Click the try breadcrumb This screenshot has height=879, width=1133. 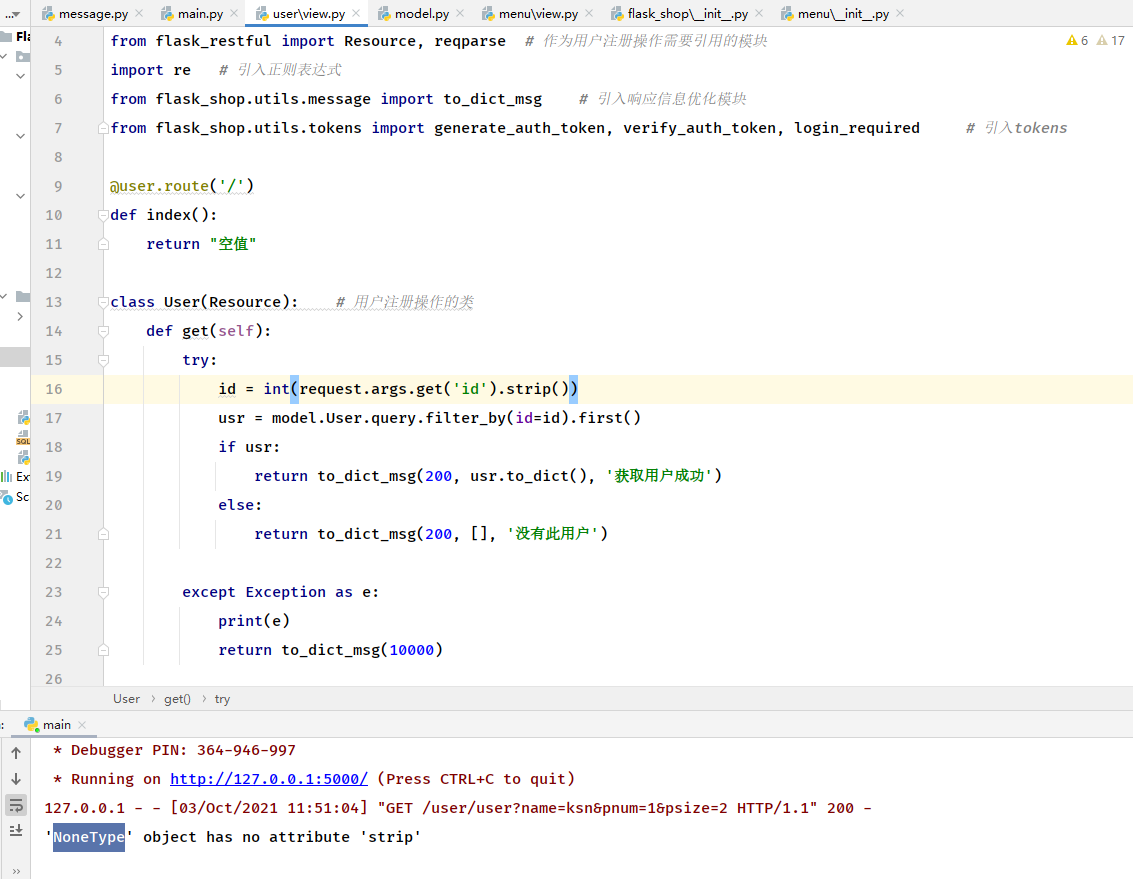click(222, 699)
